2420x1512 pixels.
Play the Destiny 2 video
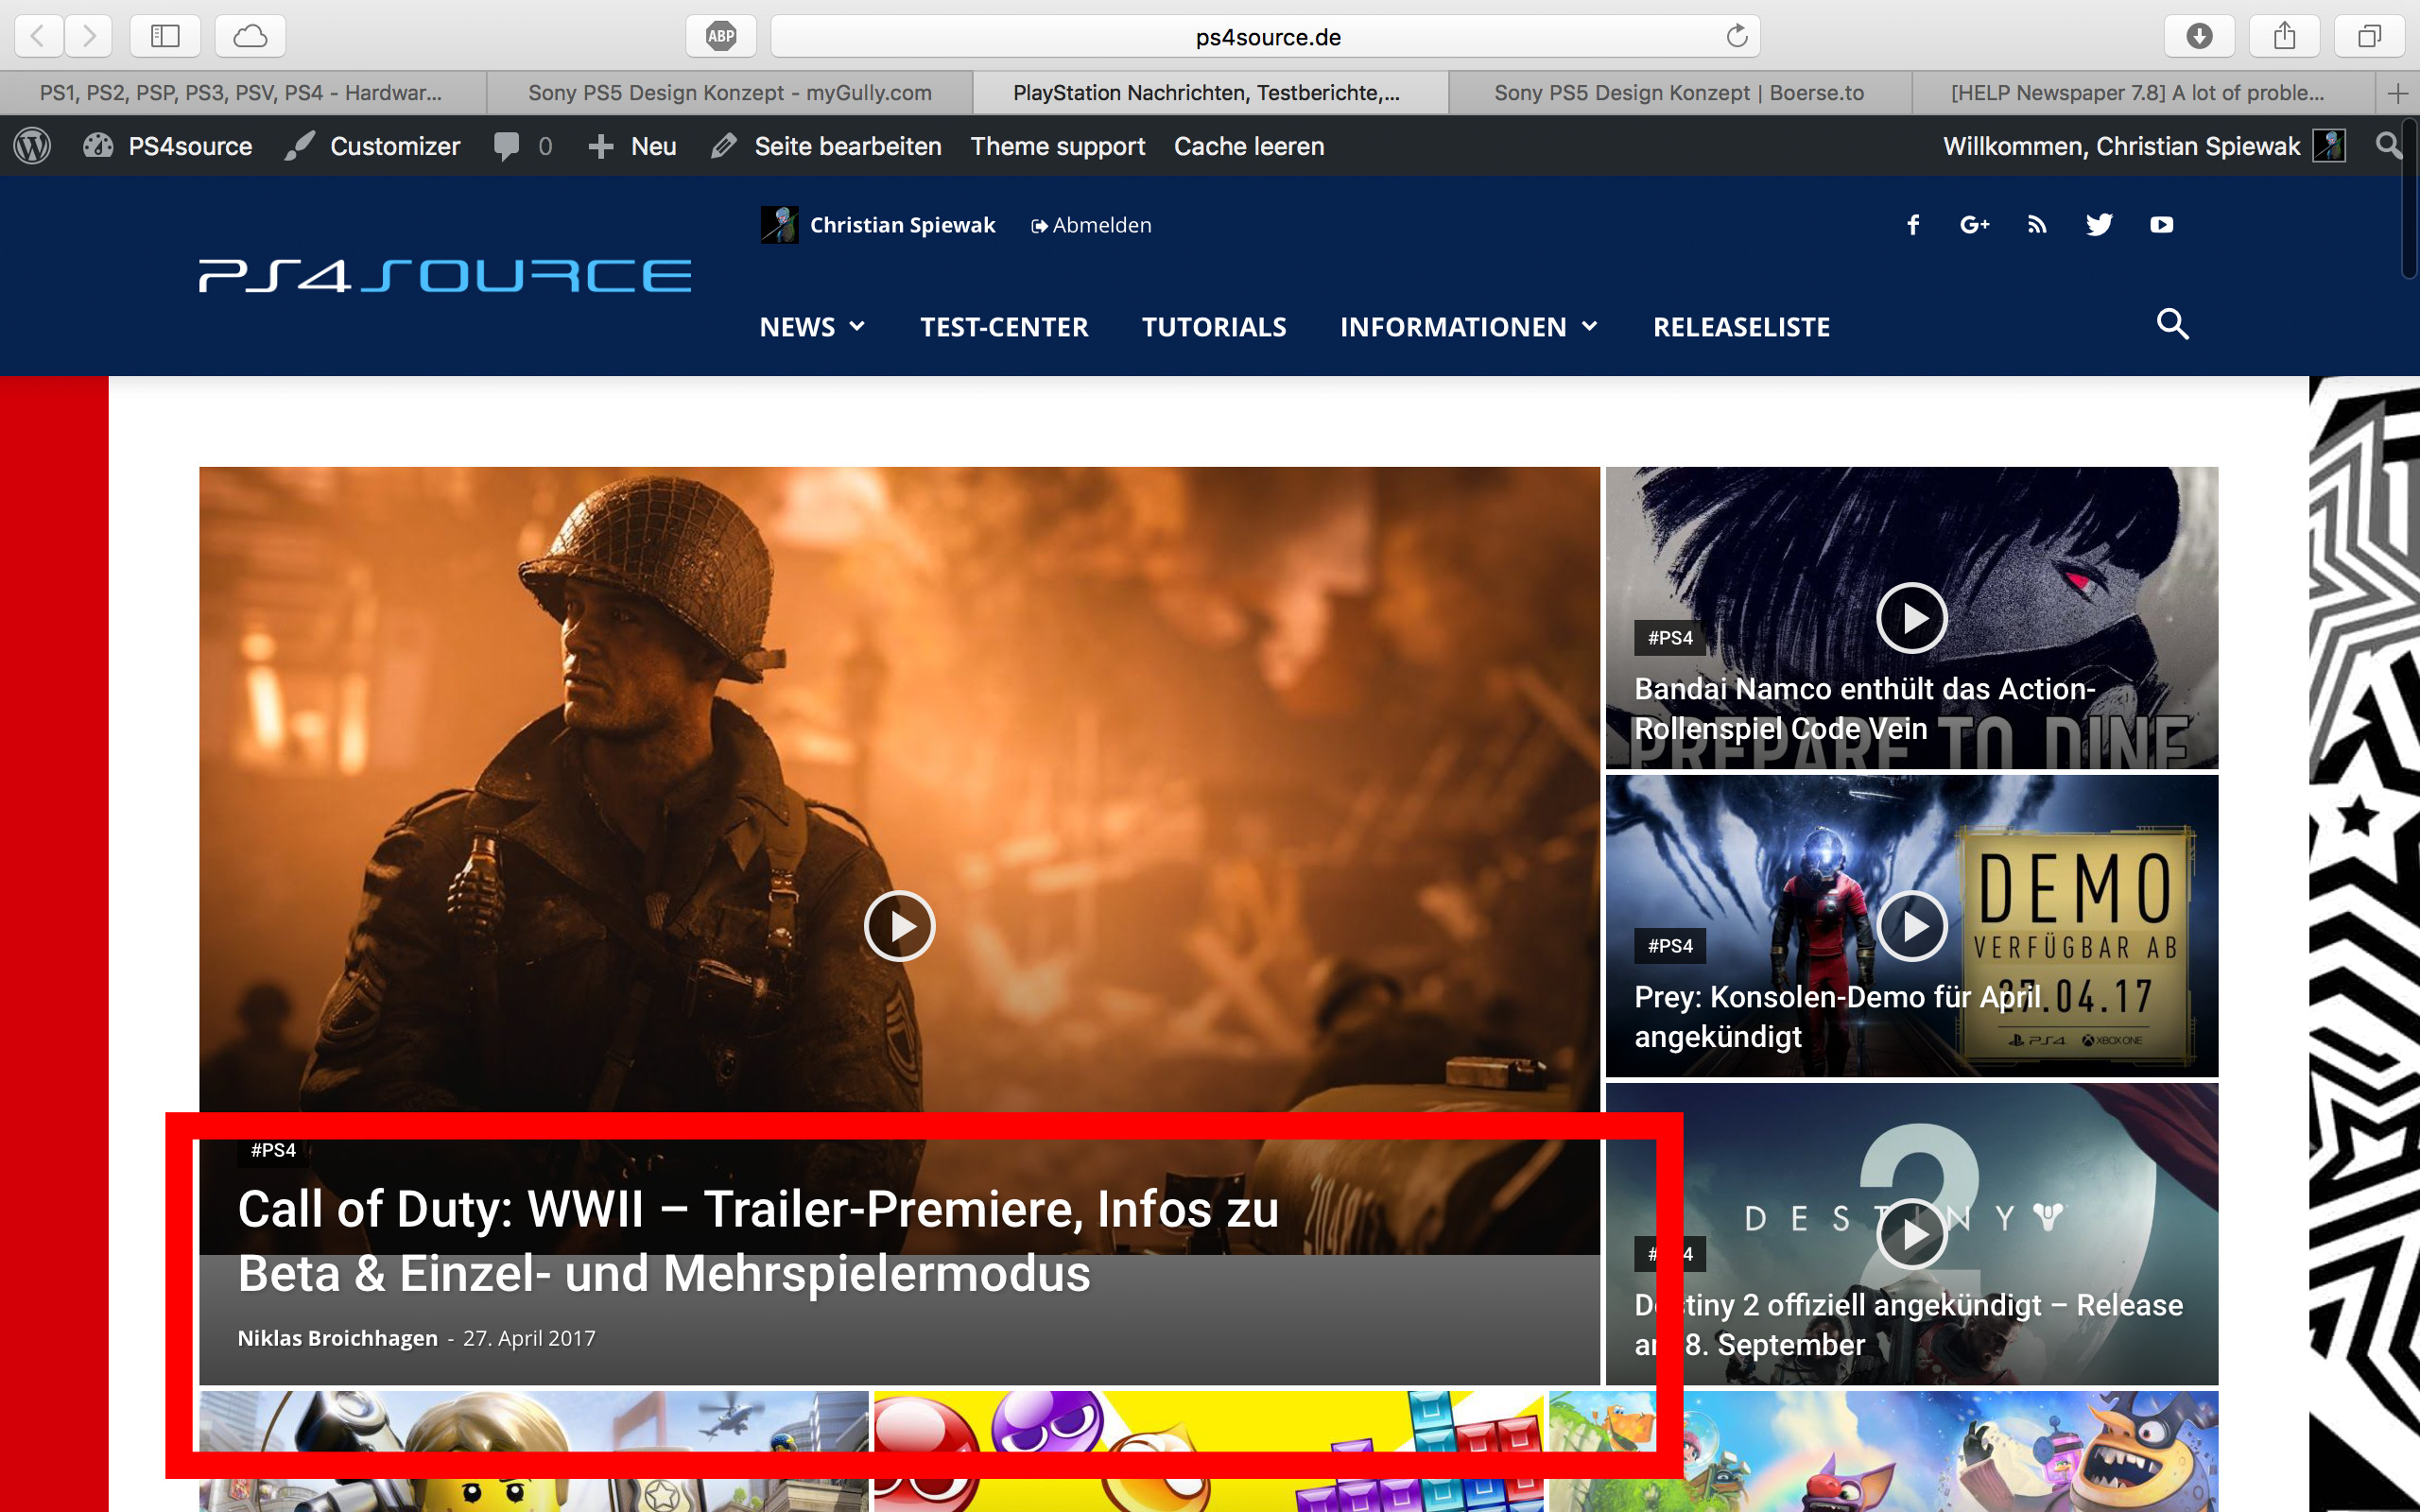[x=1911, y=1234]
